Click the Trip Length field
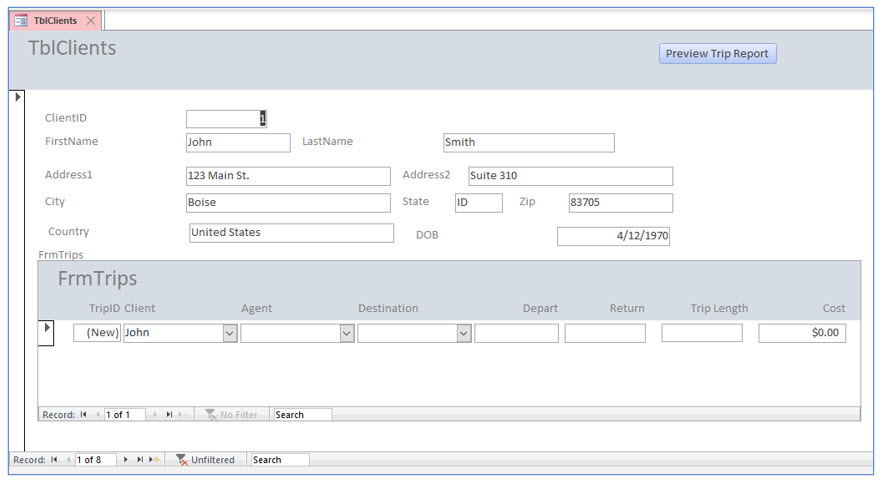 702,333
